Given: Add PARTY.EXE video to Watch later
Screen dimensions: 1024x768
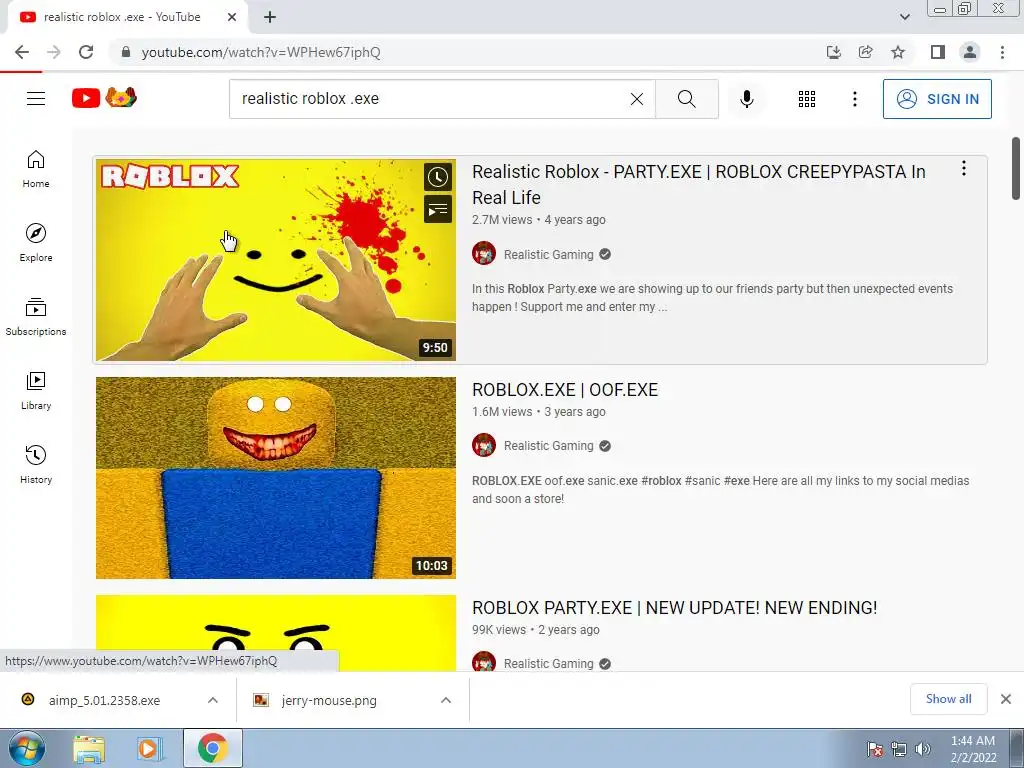Looking at the screenshot, I should (x=438, y=177).
